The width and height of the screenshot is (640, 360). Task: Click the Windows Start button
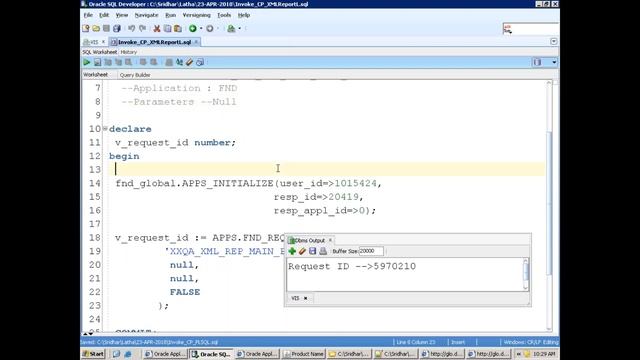point(93,354)
